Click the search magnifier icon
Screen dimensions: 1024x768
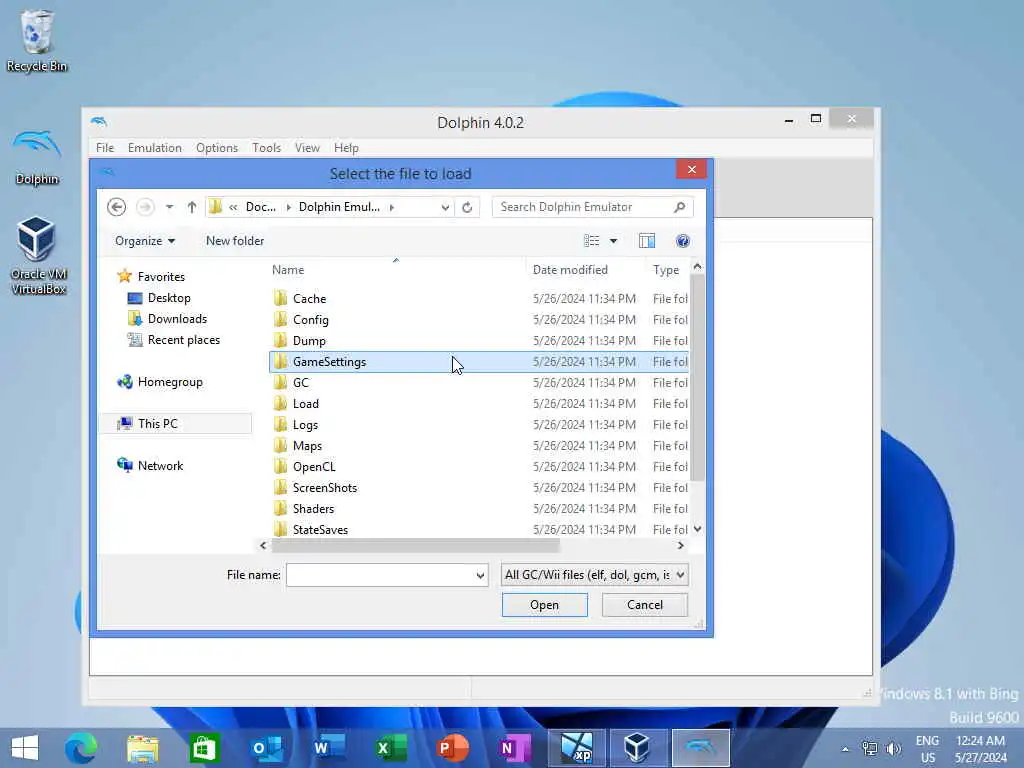[679, 207]
